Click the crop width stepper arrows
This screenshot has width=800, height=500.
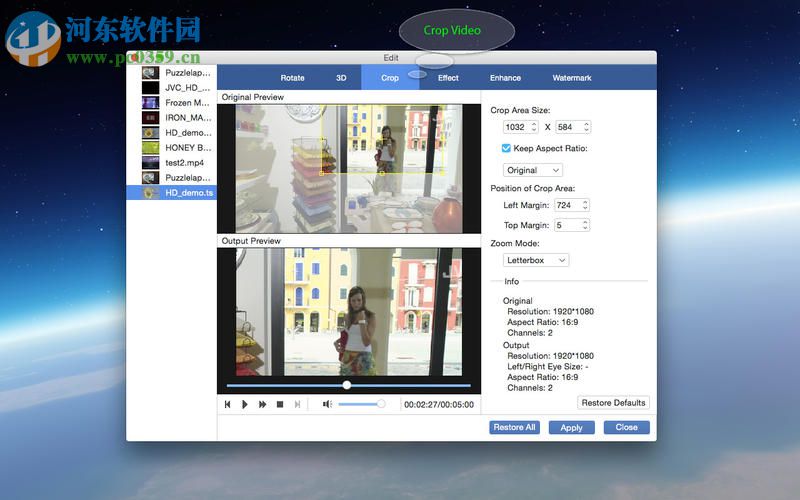(x=534, y=127)
